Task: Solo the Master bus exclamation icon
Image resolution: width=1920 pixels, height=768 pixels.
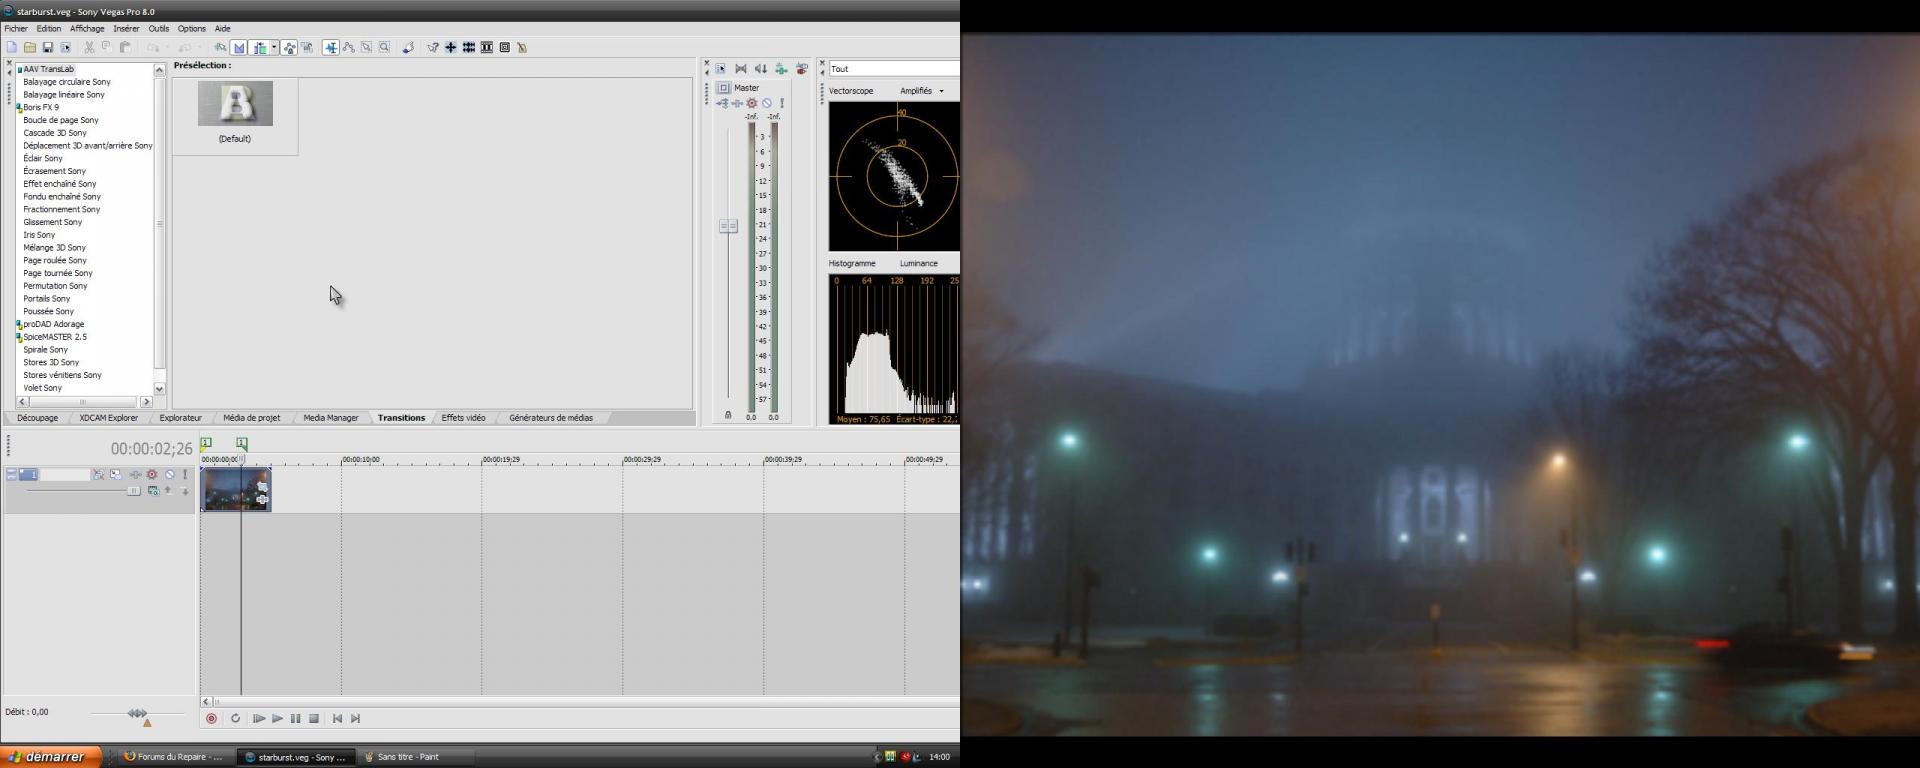Action: tap(782, 103)
